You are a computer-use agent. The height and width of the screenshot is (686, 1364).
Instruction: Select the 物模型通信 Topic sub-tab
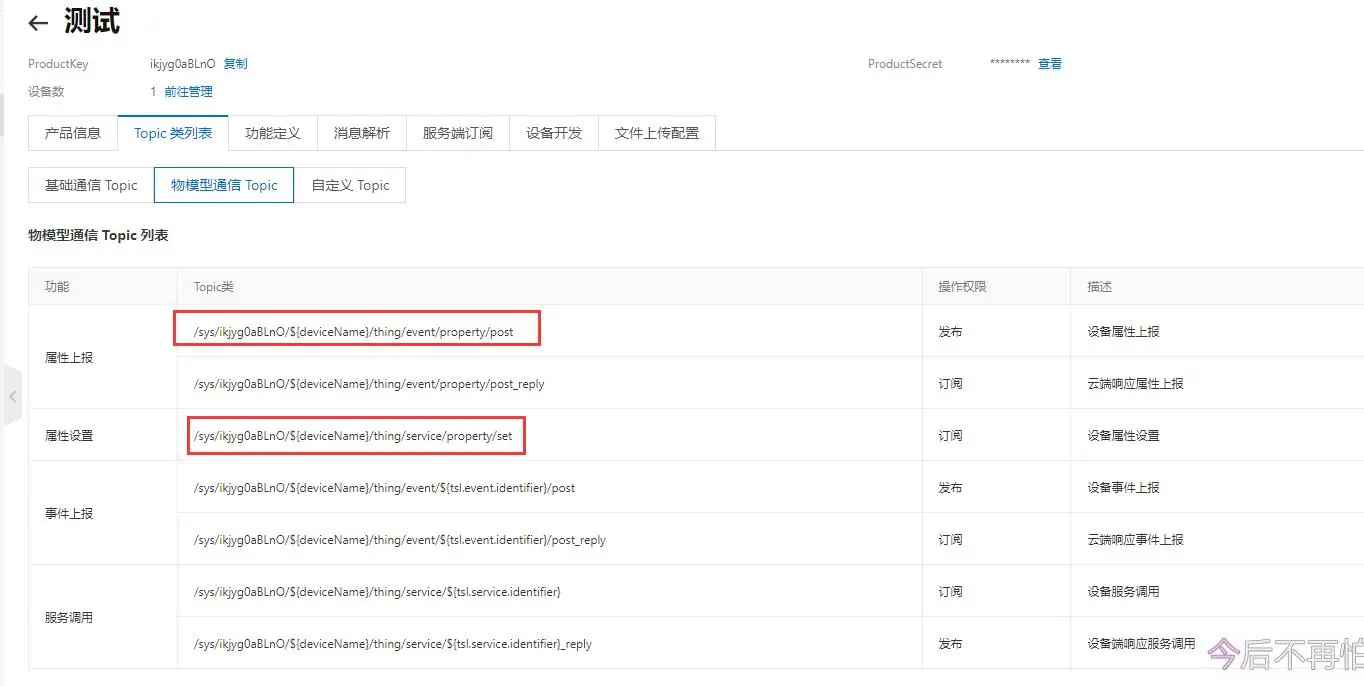[224, 185]
